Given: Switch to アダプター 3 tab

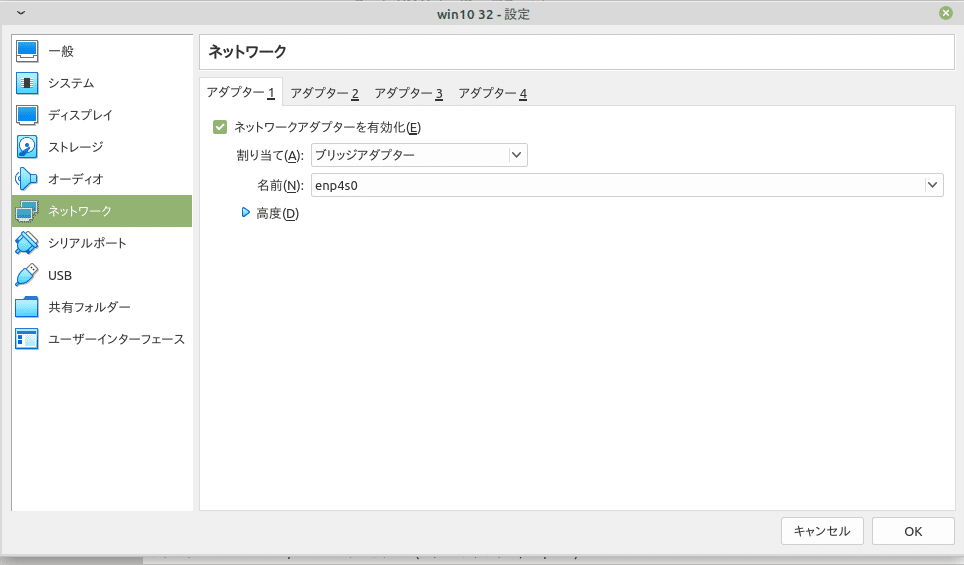Looking at the screenshot, I should pos(408,93).
